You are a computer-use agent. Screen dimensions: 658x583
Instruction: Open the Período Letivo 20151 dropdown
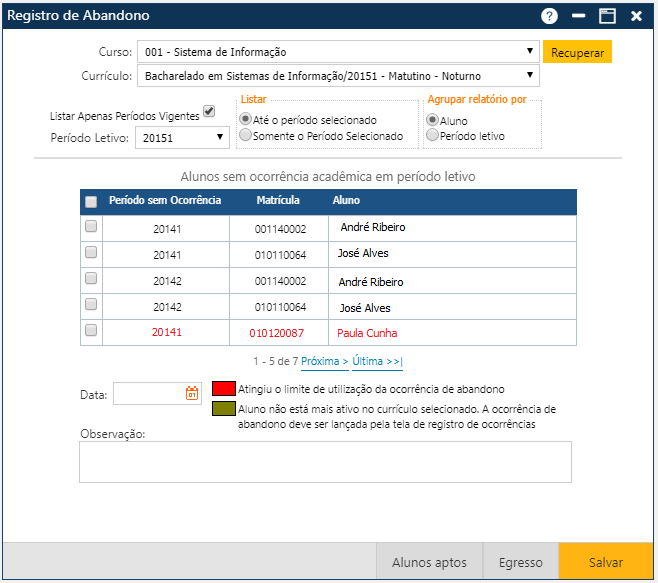pyautogui.click(x=220, y=138)
